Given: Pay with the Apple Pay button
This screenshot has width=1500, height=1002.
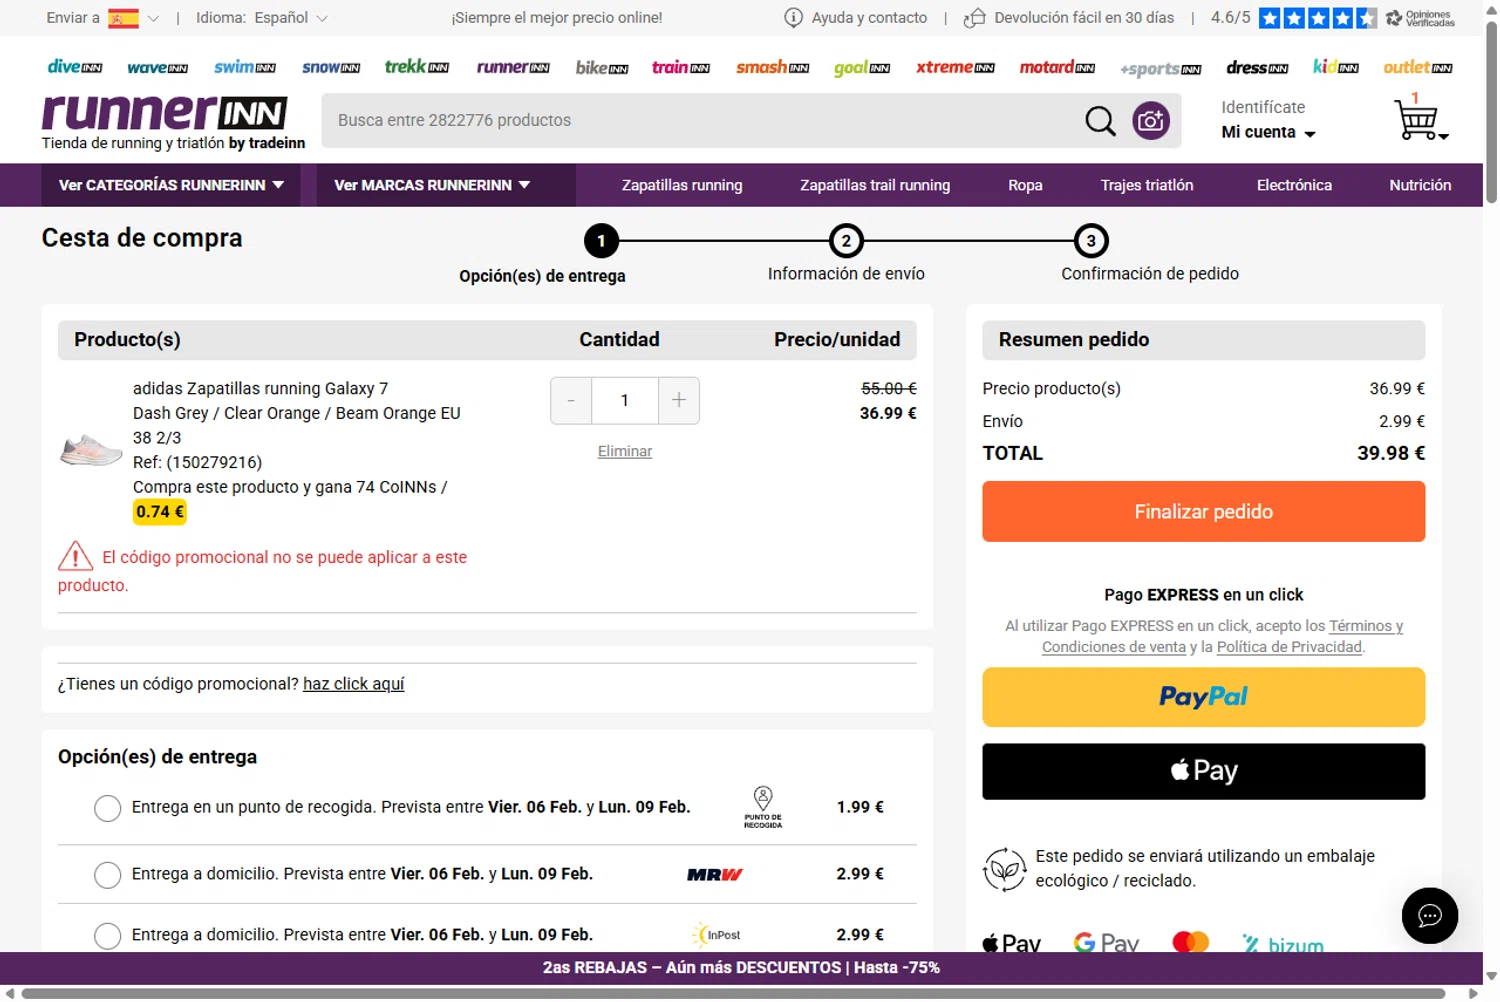Looking at the screenshot, I should point(1203,771).
